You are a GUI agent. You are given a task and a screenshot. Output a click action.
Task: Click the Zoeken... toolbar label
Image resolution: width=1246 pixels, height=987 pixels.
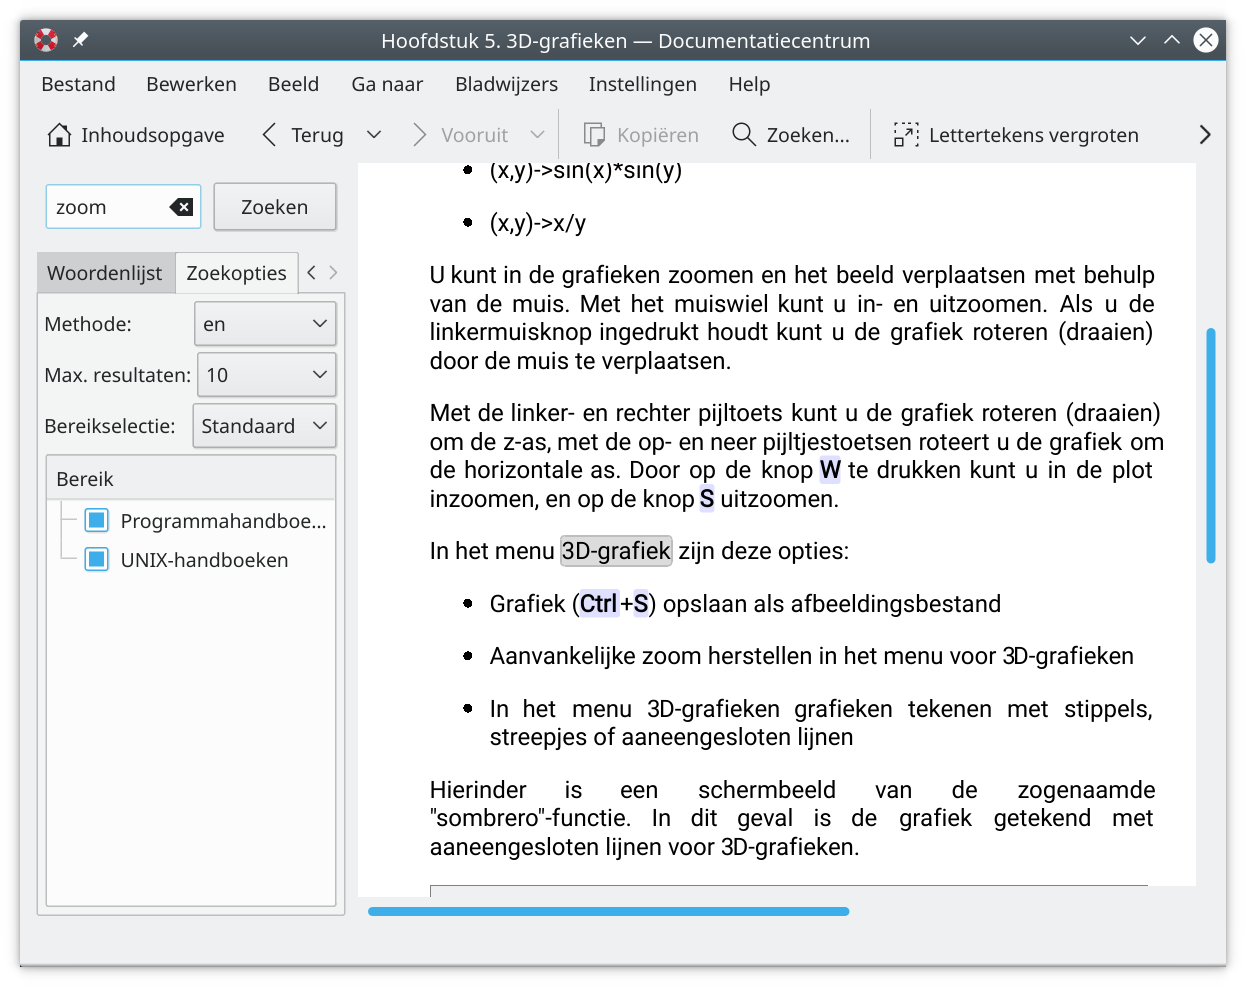click(808, 135)
